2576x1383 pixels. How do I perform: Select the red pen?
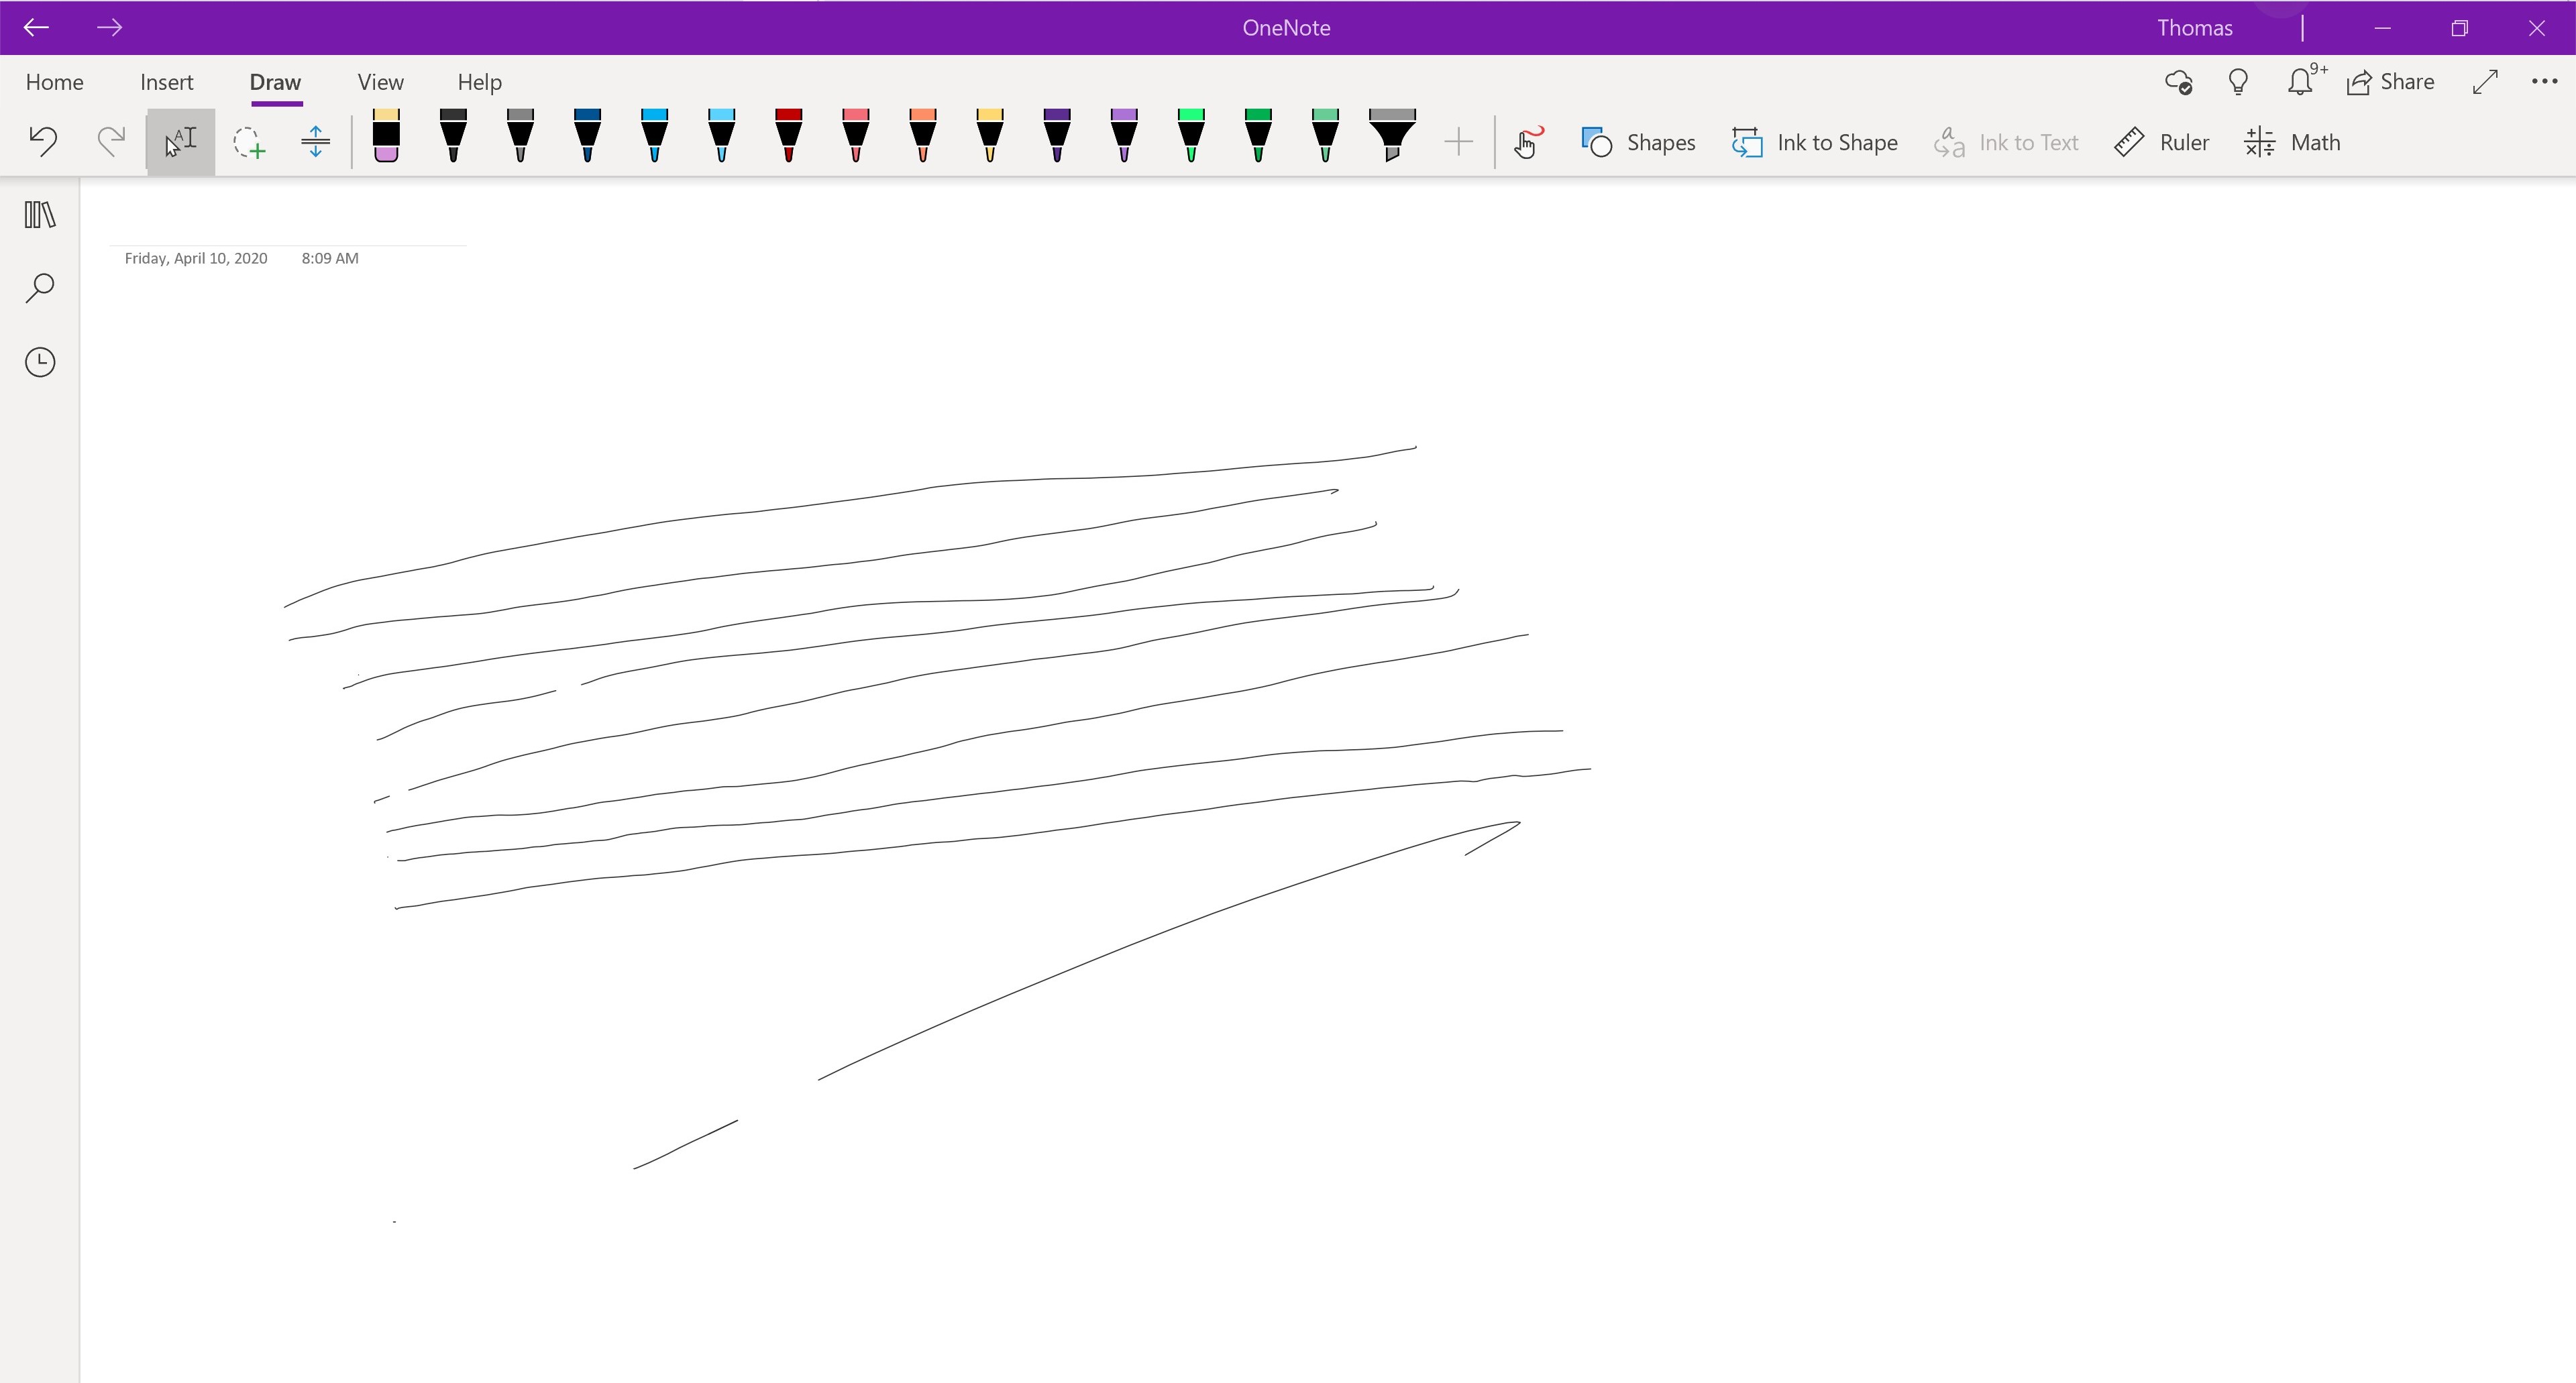coord(789,136)
